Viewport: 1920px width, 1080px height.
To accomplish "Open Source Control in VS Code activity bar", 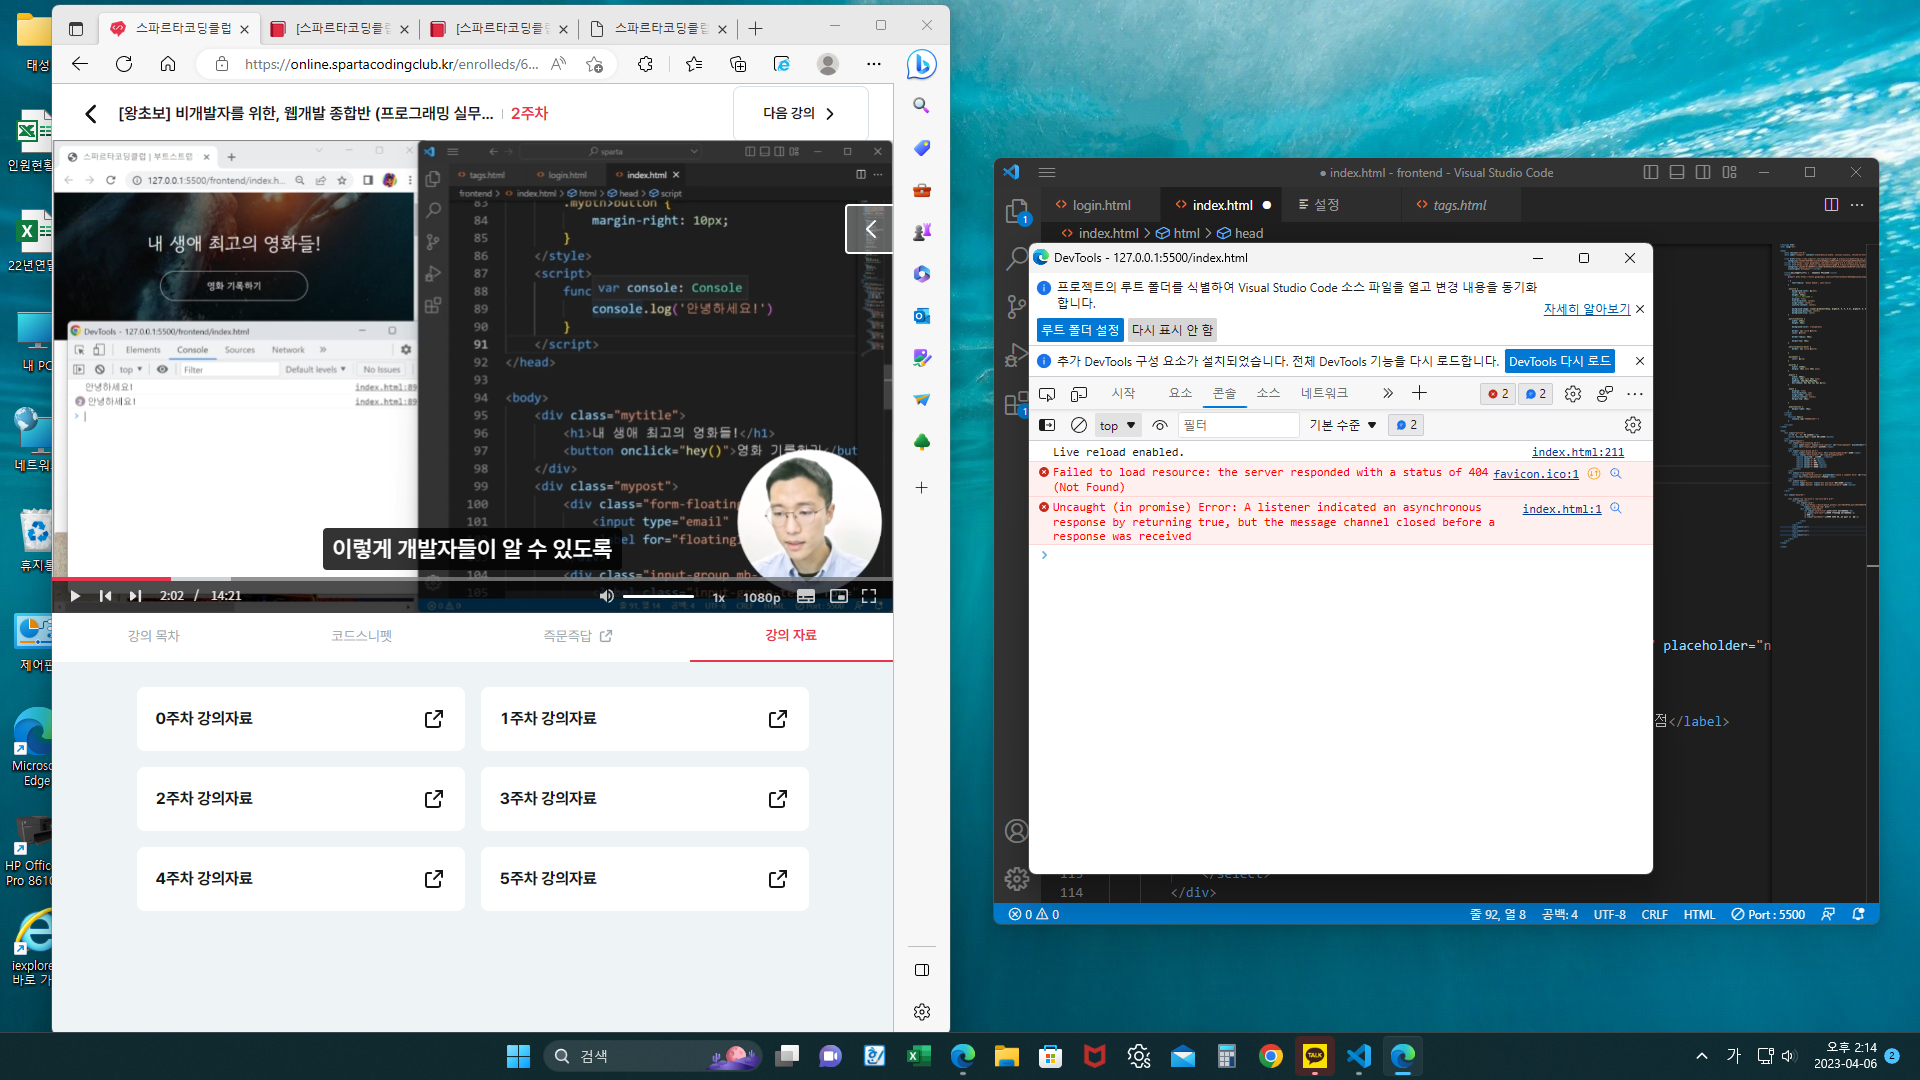I will (x=1016, y=306).
